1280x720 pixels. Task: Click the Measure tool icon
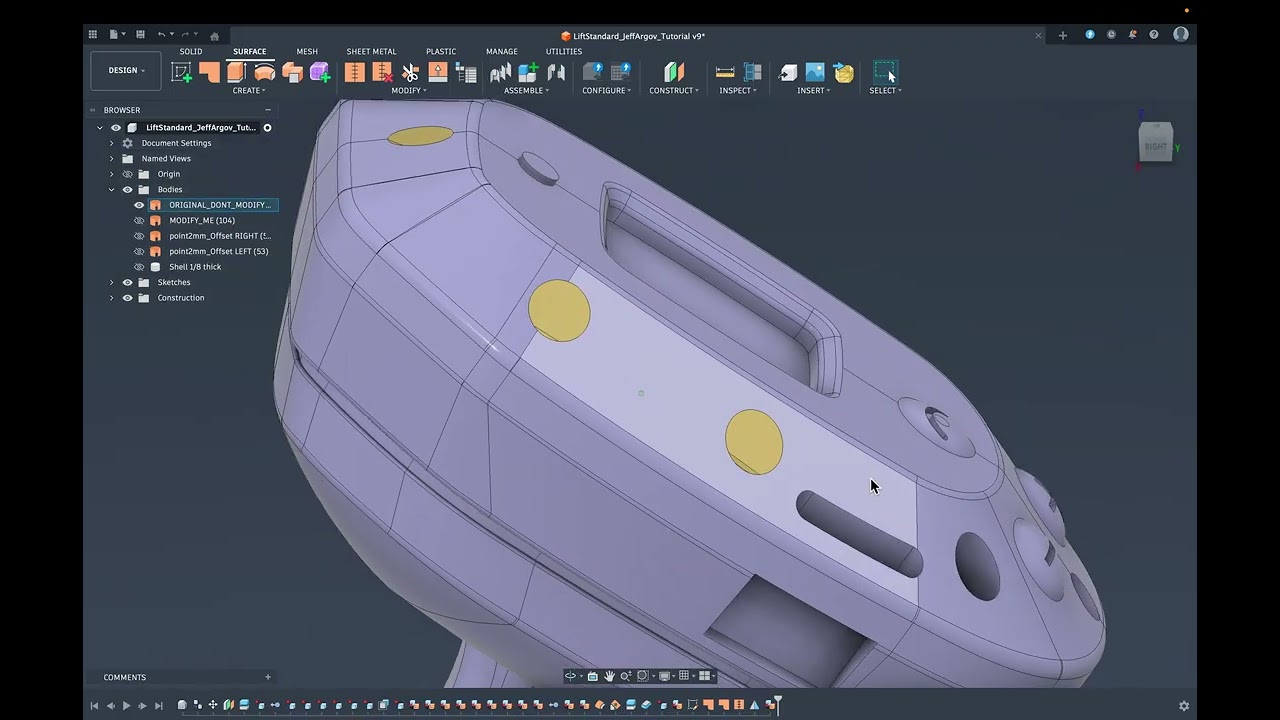tap(725, 72)
